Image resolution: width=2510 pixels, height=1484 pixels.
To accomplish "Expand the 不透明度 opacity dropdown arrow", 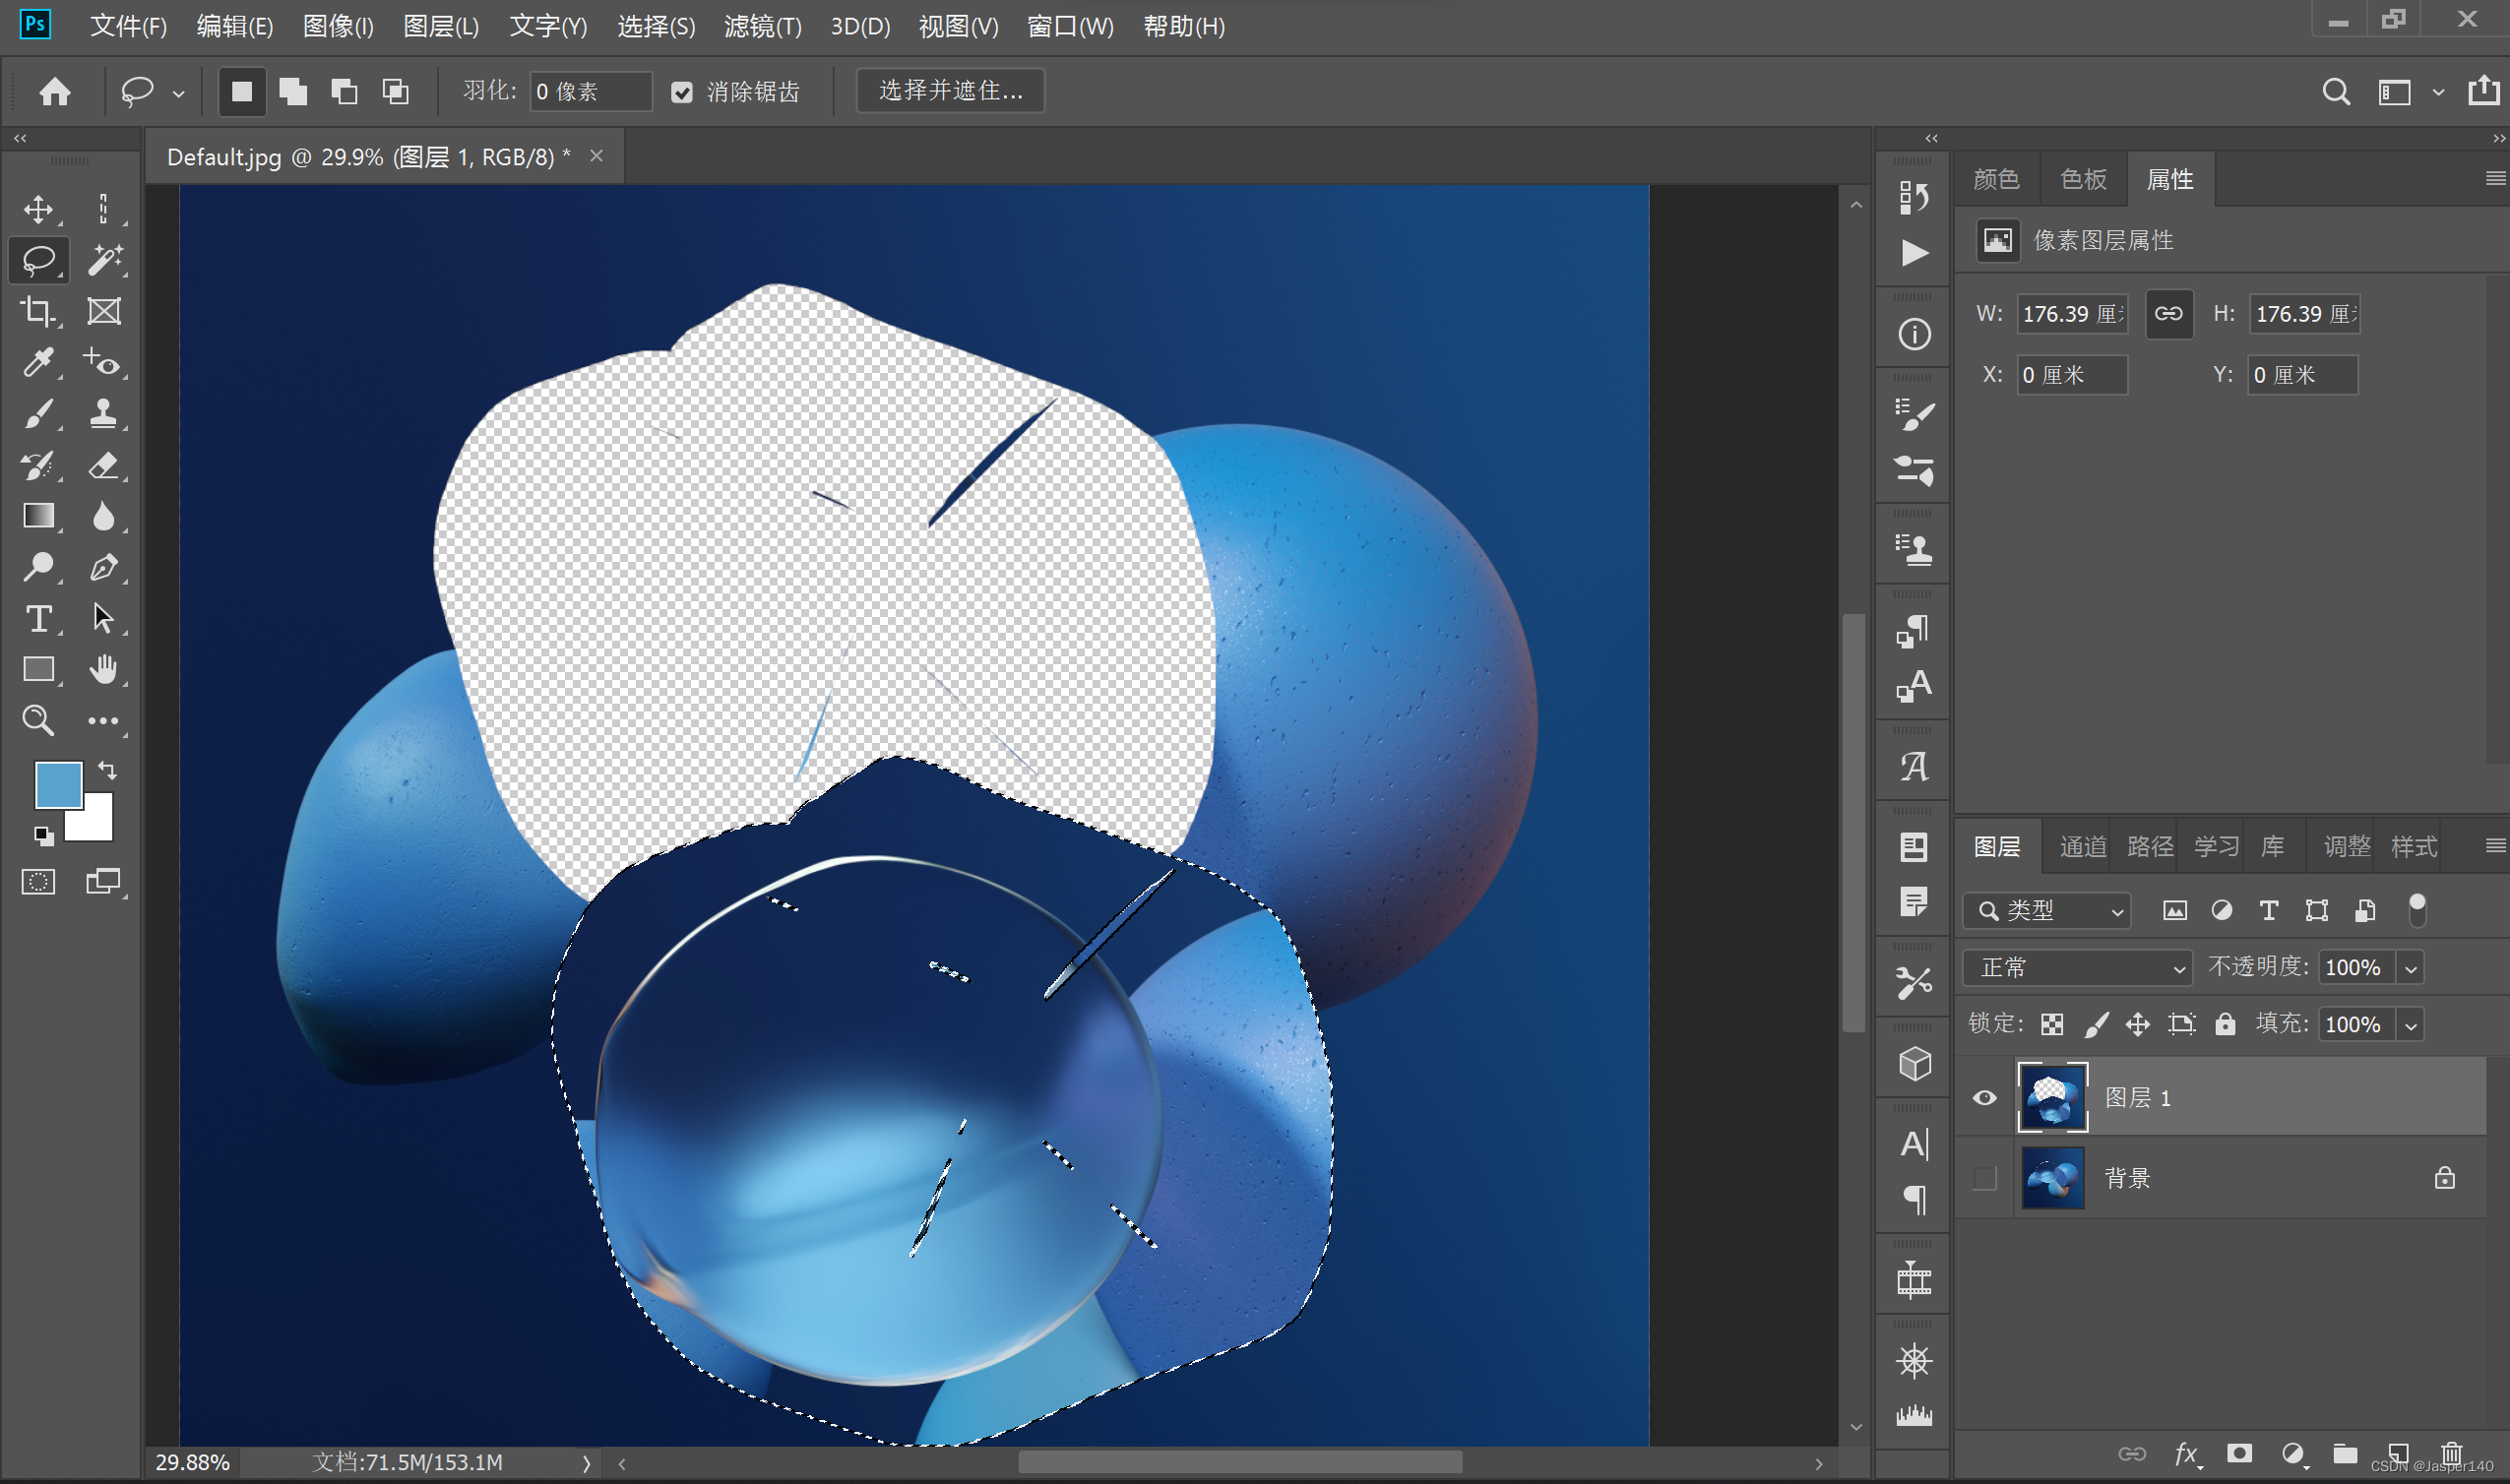I will (x=2411, y=968).
